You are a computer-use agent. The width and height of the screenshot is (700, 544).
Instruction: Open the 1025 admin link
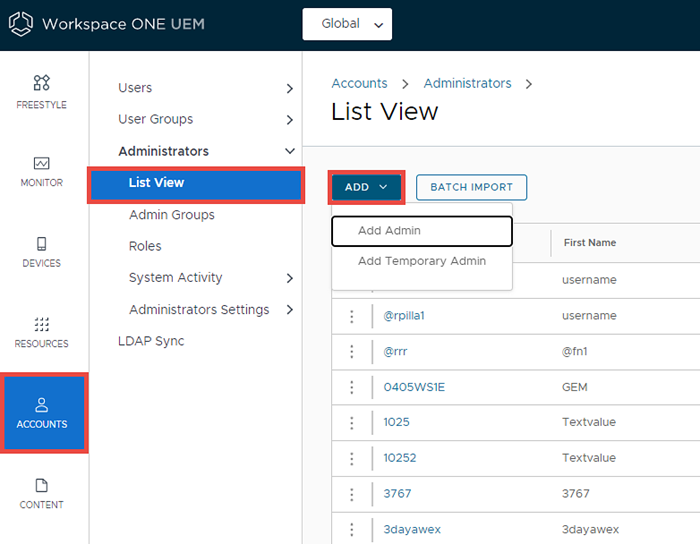pyautogui.click(x=396, y=422)
